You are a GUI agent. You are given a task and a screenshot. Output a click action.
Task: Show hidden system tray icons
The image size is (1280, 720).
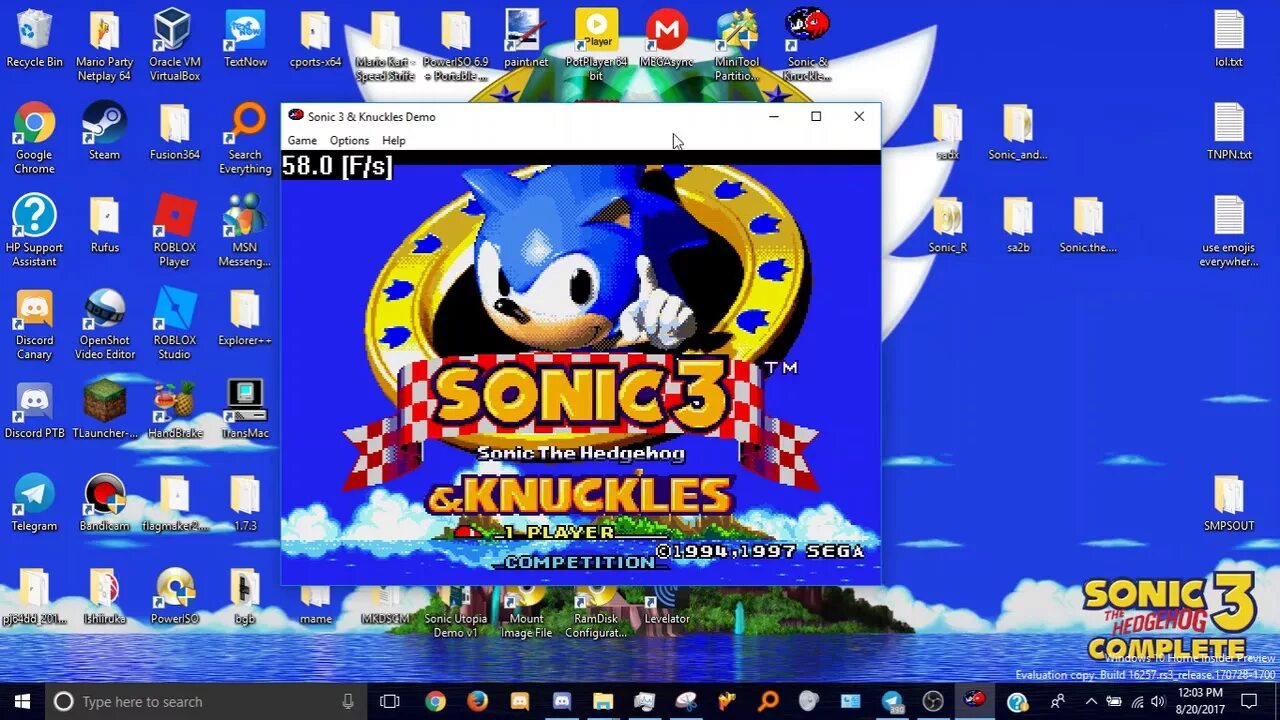pos(1091,701)
